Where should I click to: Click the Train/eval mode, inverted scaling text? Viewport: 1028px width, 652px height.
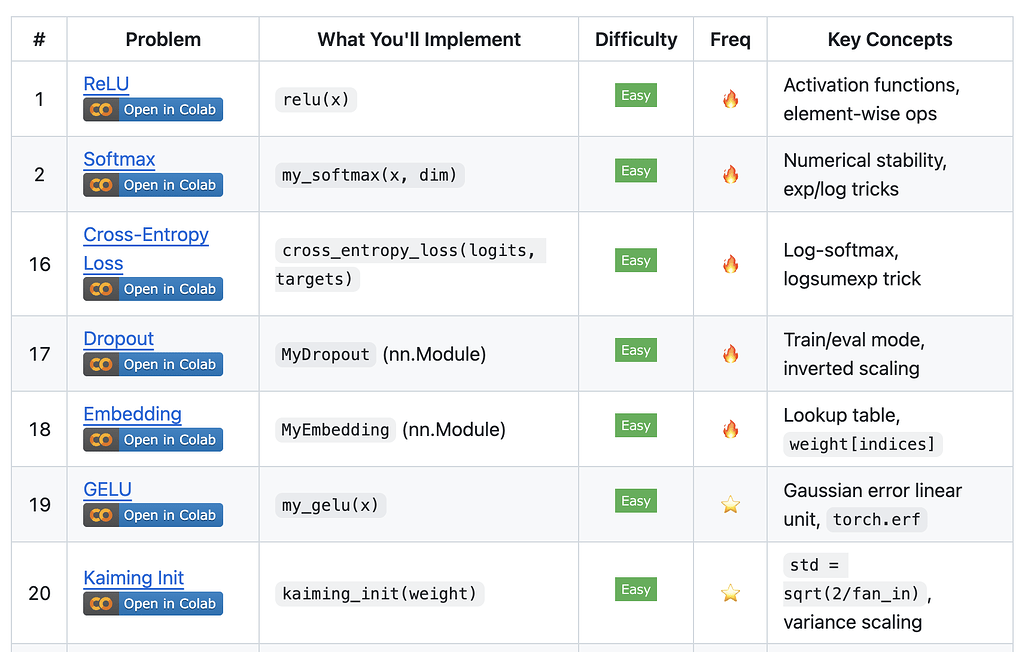coord(854,354)
